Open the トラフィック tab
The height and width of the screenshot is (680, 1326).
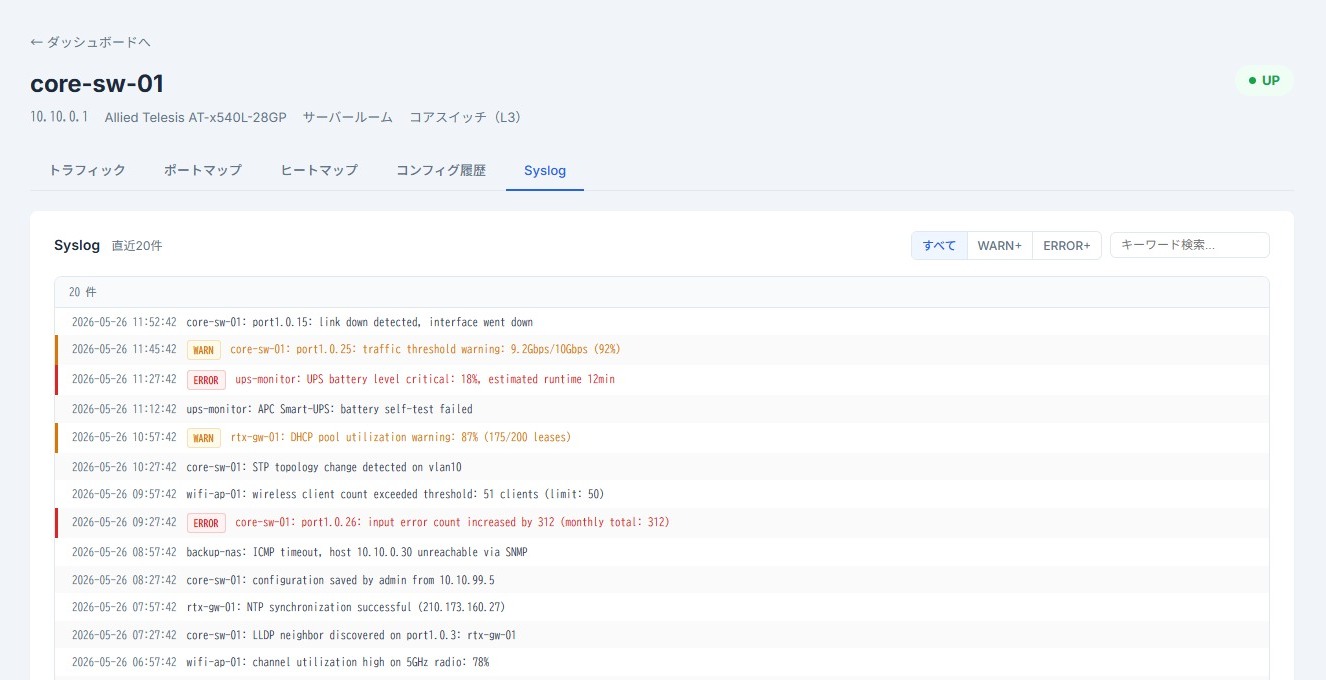click(88, 170)
